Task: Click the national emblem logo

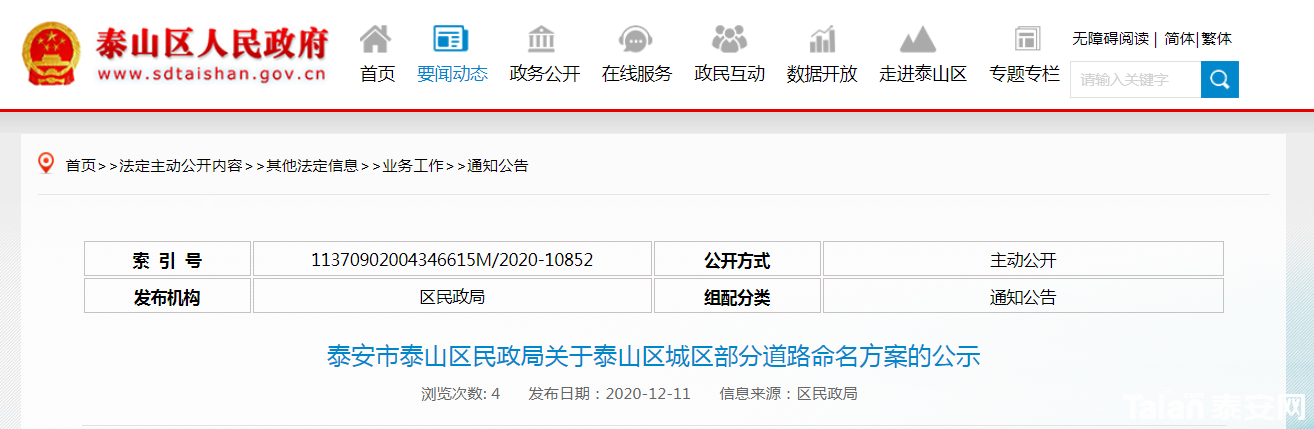Action: 53,55
